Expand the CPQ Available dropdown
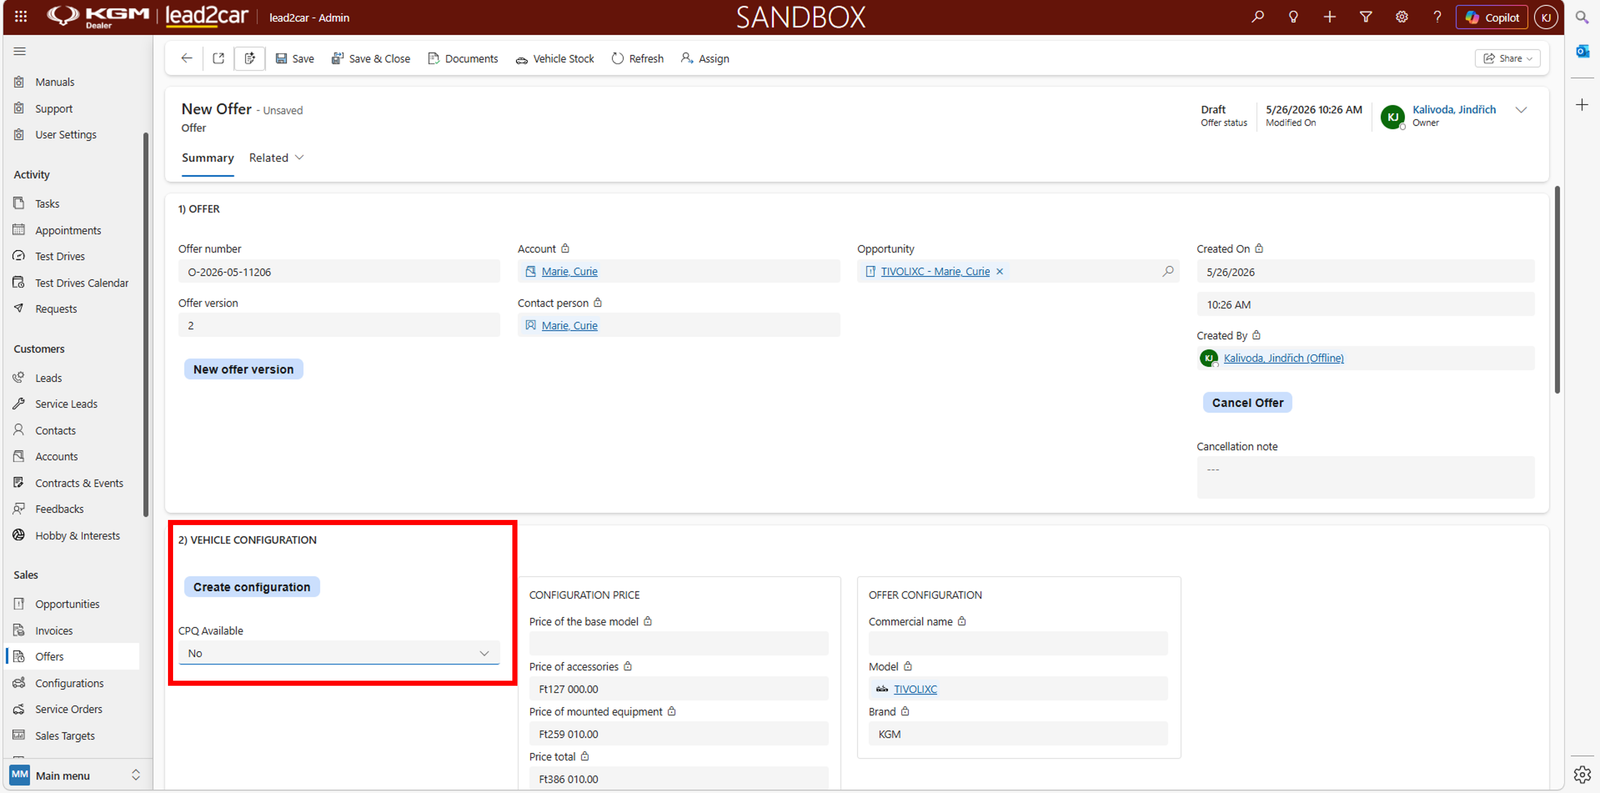Screen dimensions: 1600x793 pos(339,653)
